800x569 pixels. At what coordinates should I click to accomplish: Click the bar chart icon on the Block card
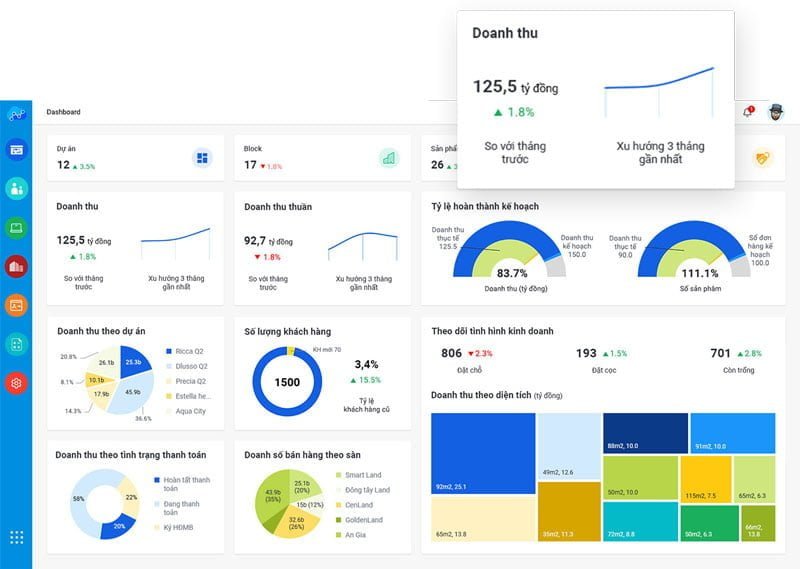click(388, 158)
